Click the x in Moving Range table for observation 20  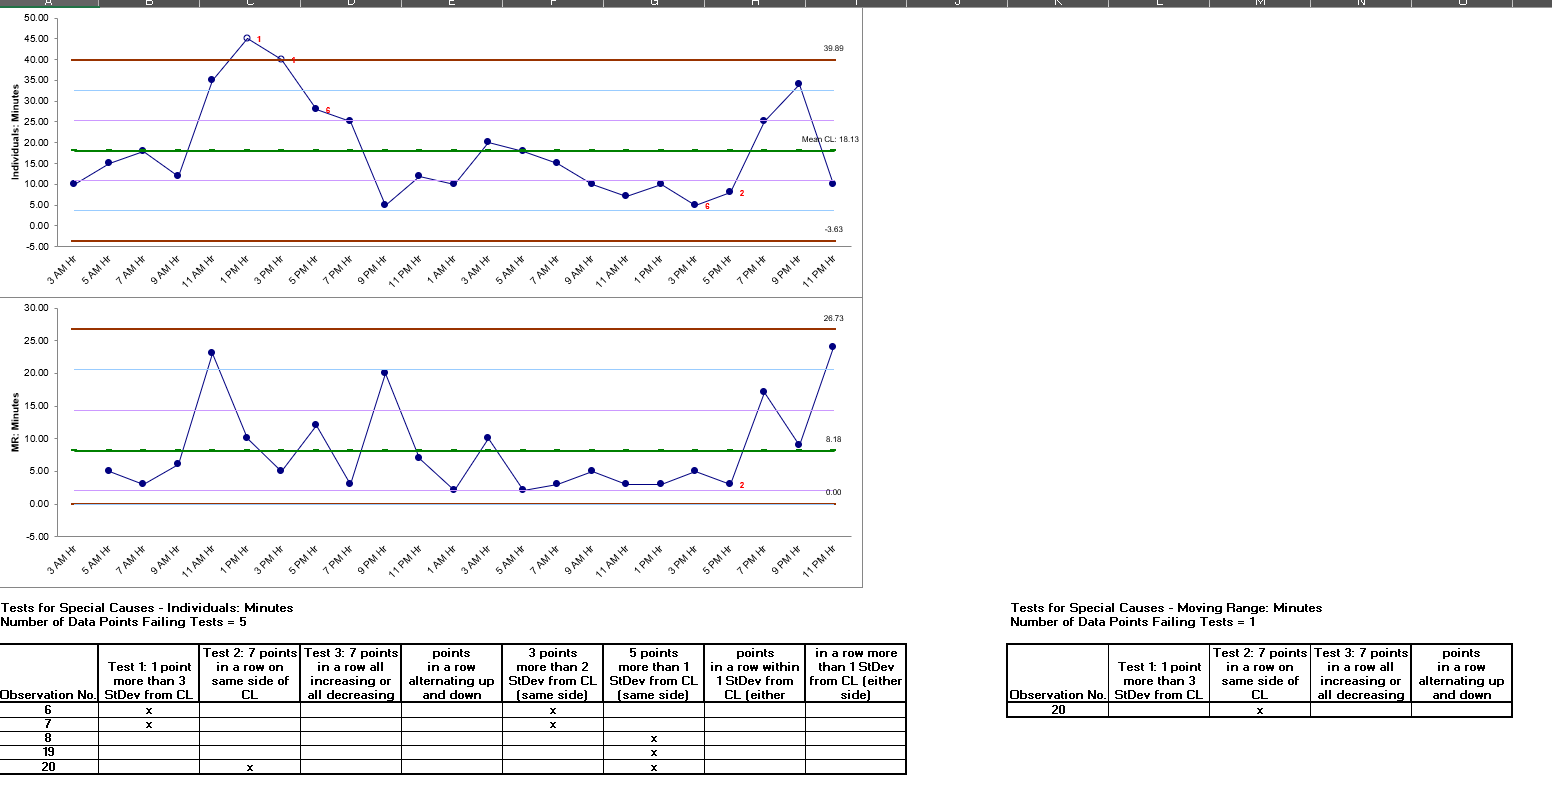pyautogui.click(x=1259, y=710)
